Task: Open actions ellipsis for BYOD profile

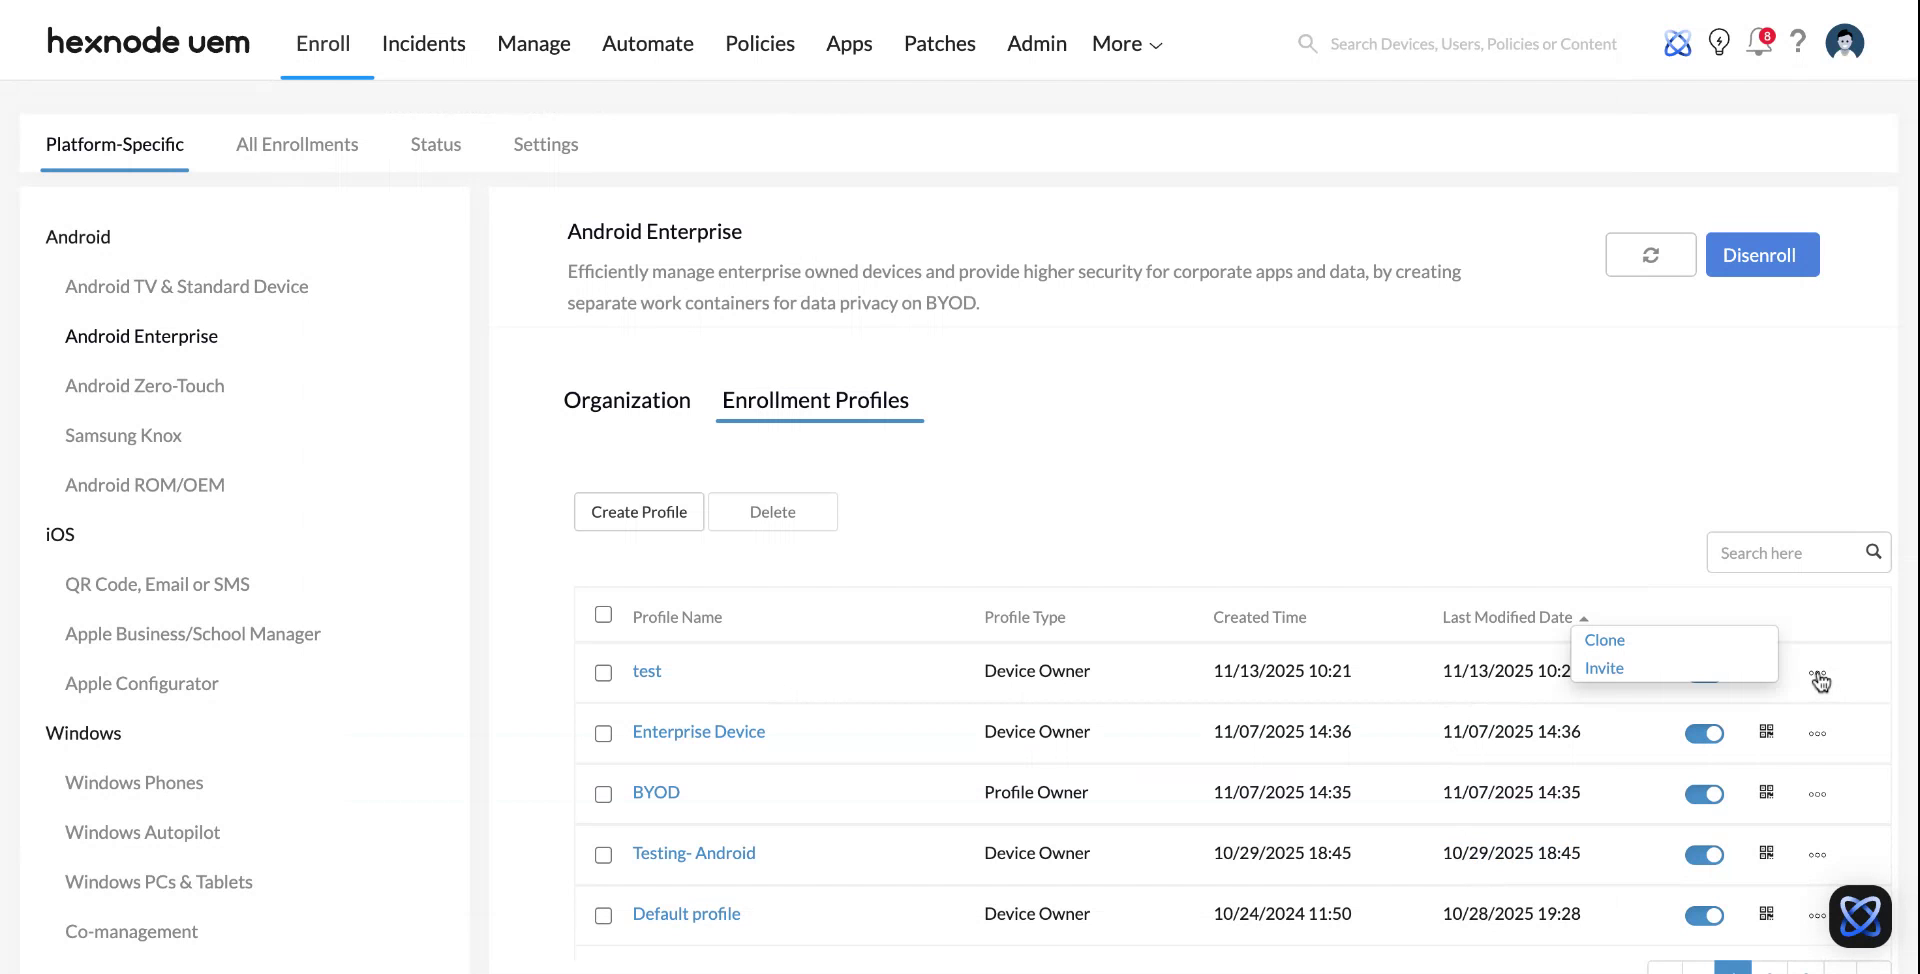Action: pyautogui.click(x=1817, y=793)
